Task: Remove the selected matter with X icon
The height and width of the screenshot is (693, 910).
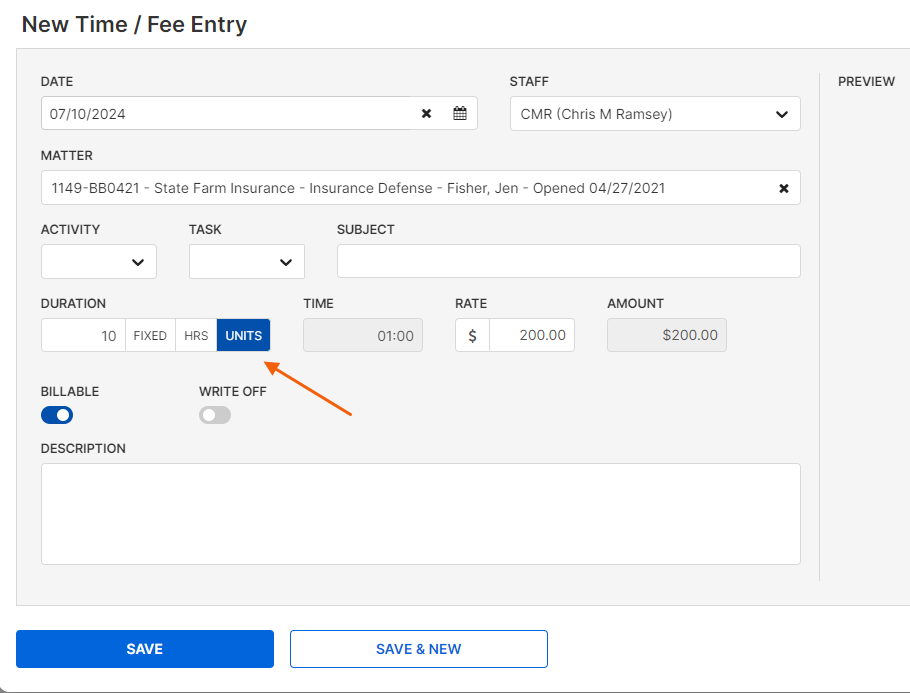Action: pos(783,188)
